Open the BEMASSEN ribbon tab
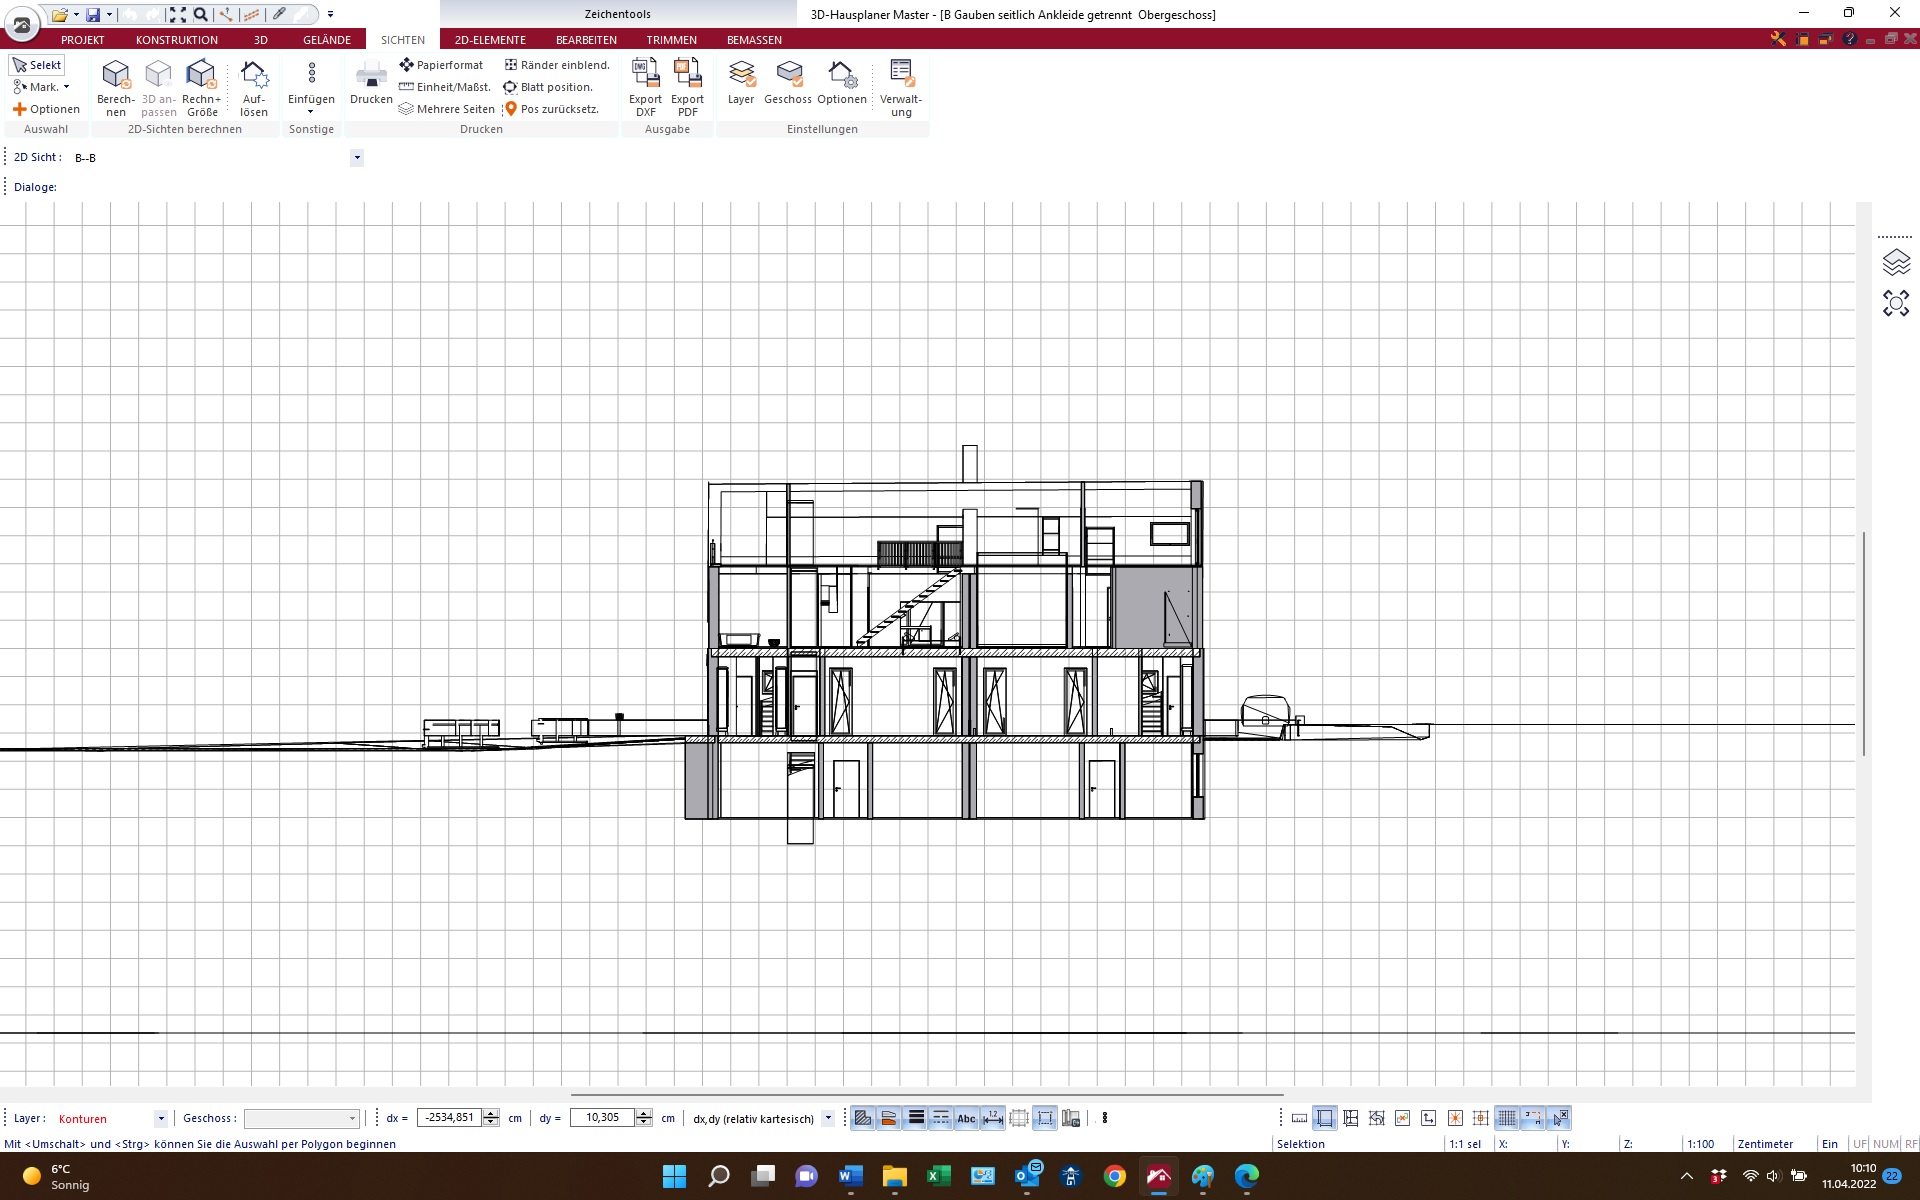The height and width of the screenshot is (1200, 1920). 754,40
